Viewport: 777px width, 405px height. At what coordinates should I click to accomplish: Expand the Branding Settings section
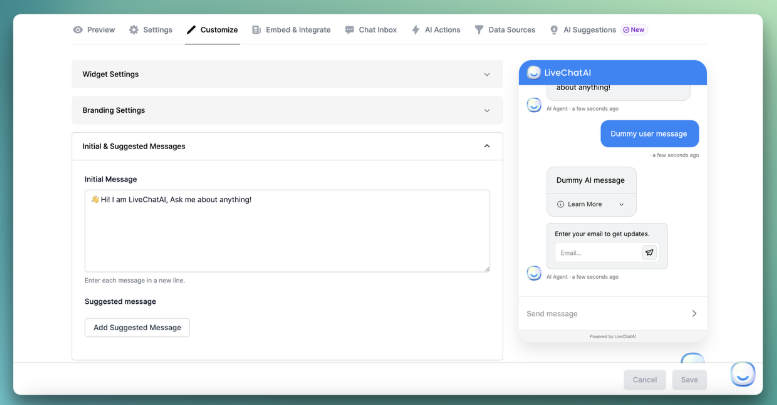click(x=287, y=110)
